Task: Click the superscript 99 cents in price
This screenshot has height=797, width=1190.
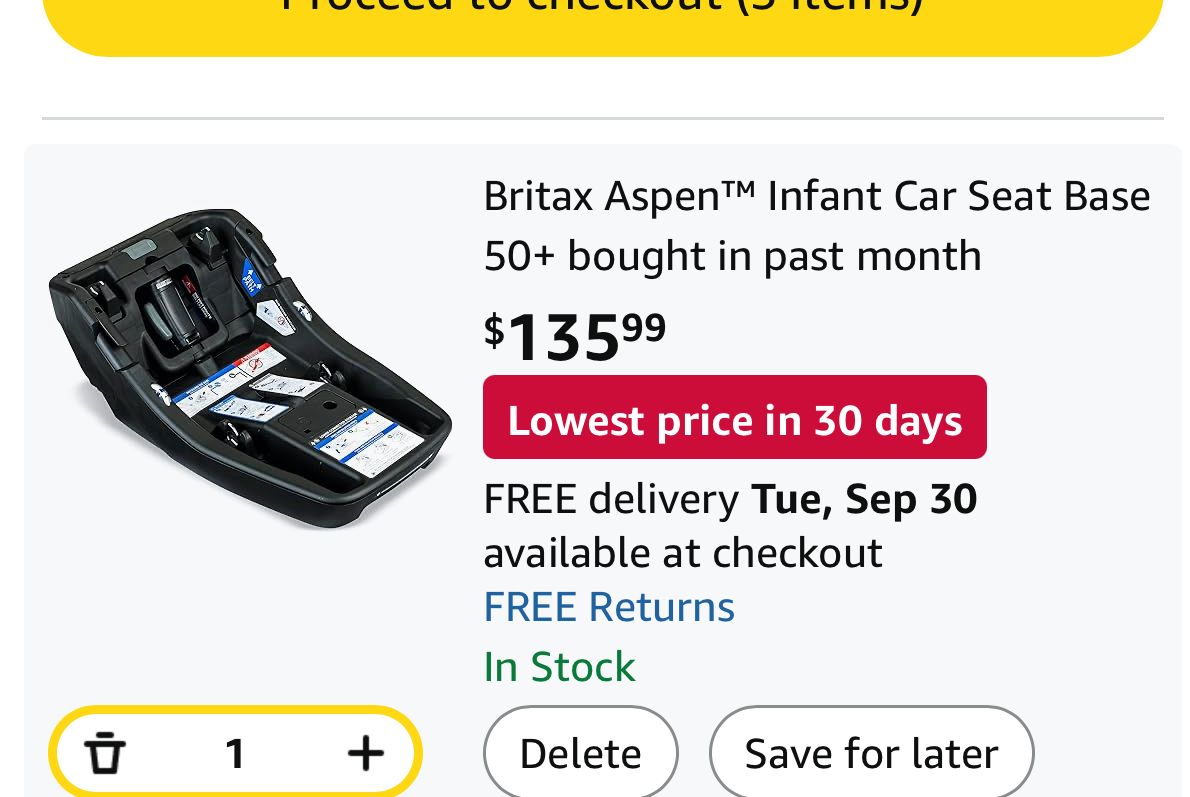Action: (x=644, y=326)
